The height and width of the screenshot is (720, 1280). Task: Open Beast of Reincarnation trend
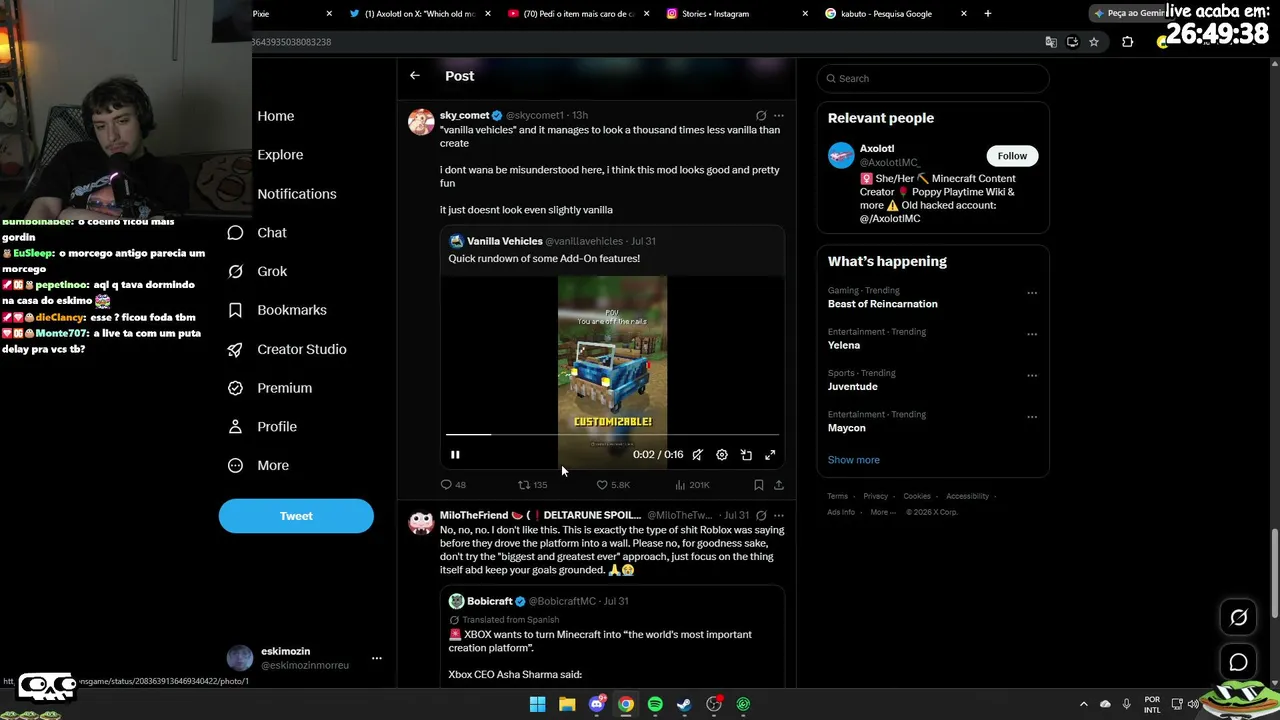[x=883, y=304]
